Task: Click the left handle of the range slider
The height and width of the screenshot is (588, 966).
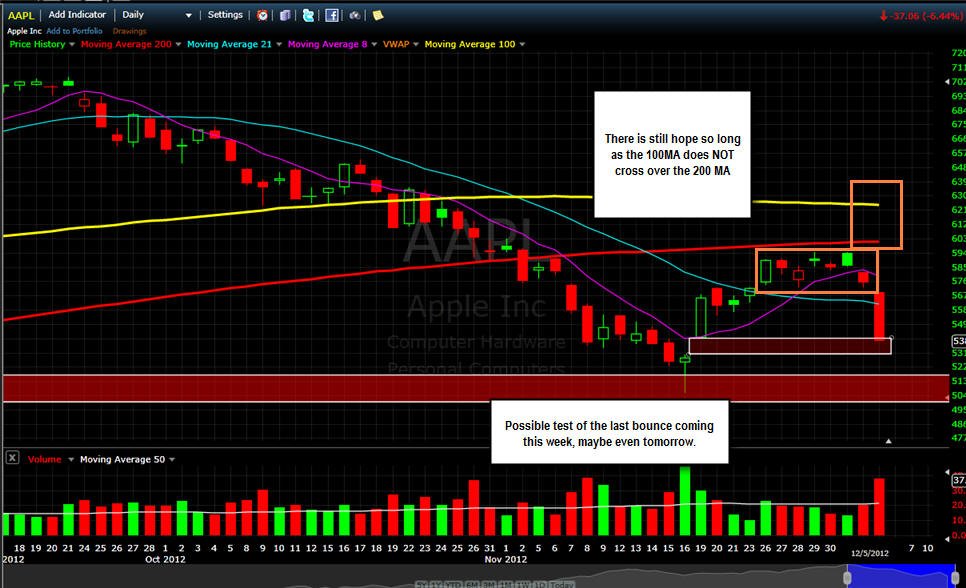Action: (847, 578)
